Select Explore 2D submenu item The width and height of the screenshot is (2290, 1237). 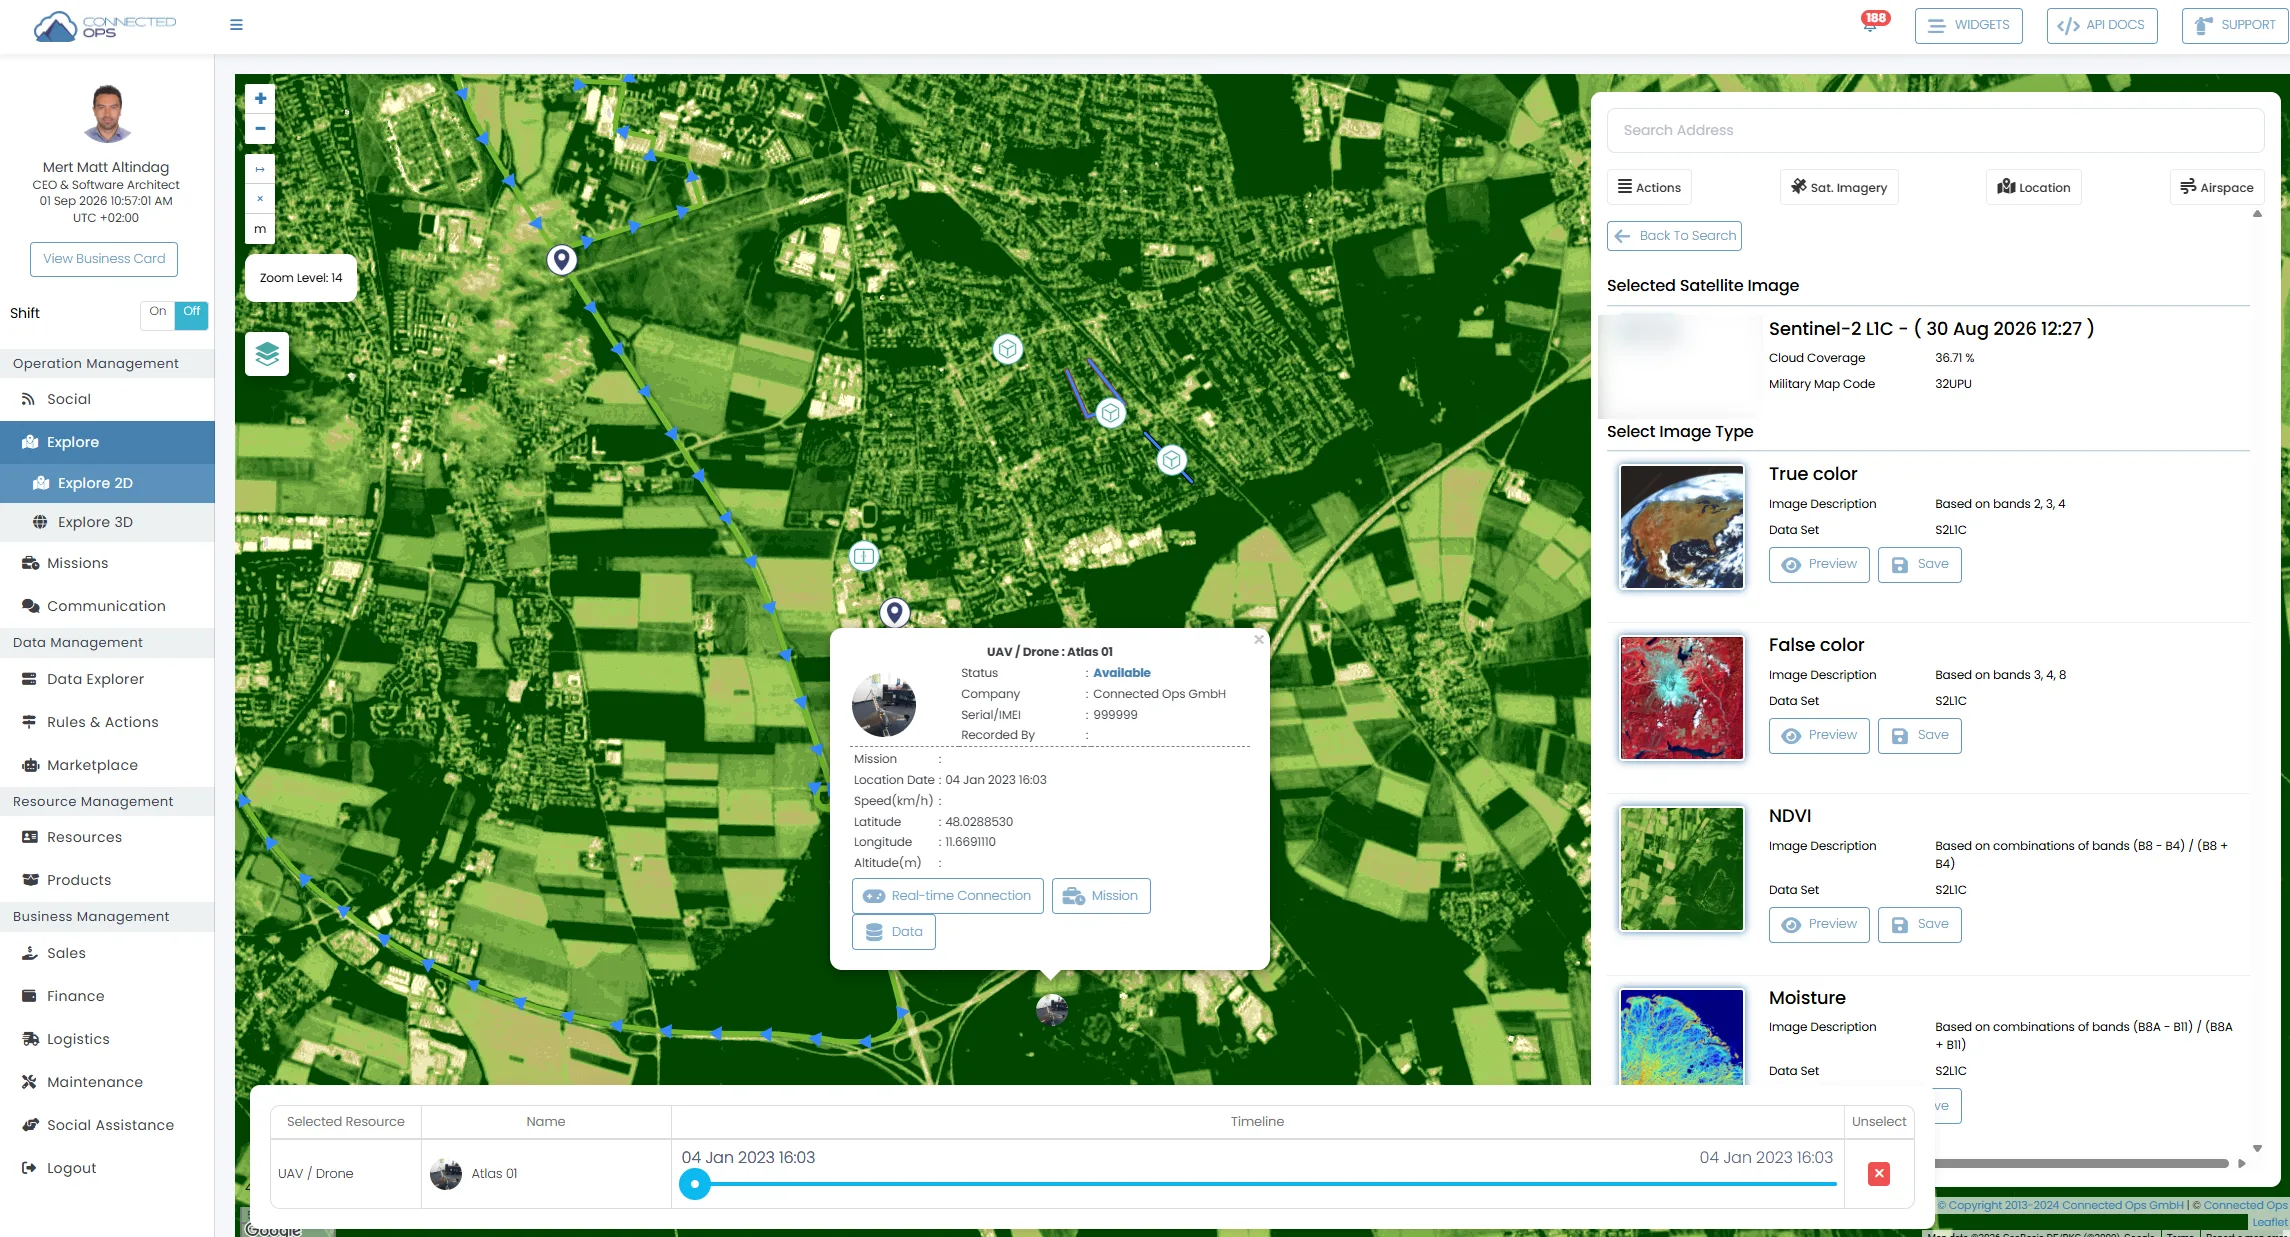tap(107, 483)
